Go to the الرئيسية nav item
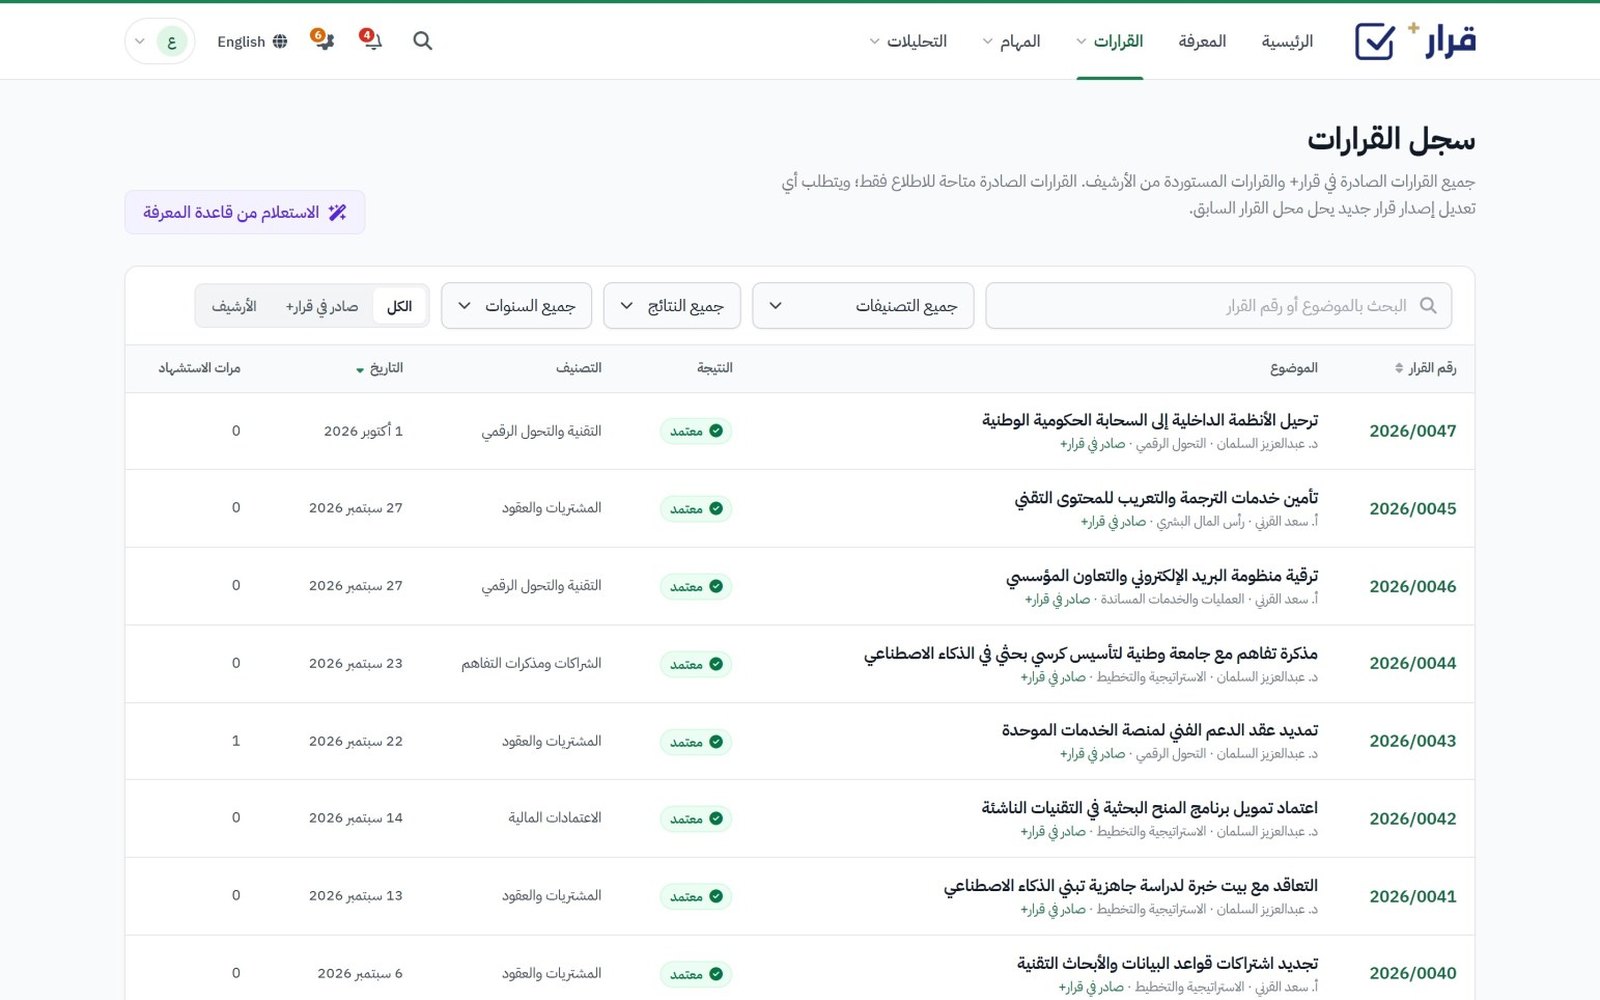Viewport: 1600px width, 1000px height. point(1287,41)
